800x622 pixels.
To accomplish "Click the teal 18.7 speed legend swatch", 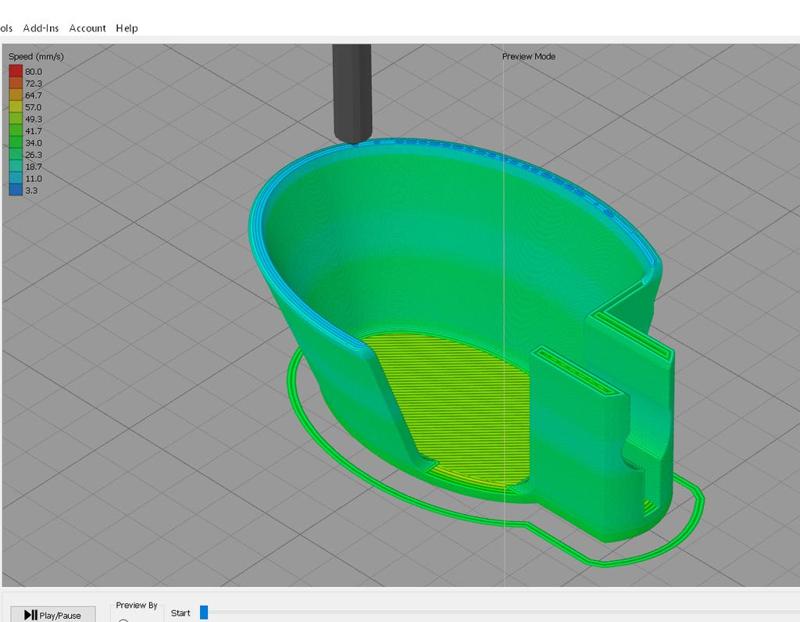I will [x=16, y=166].
